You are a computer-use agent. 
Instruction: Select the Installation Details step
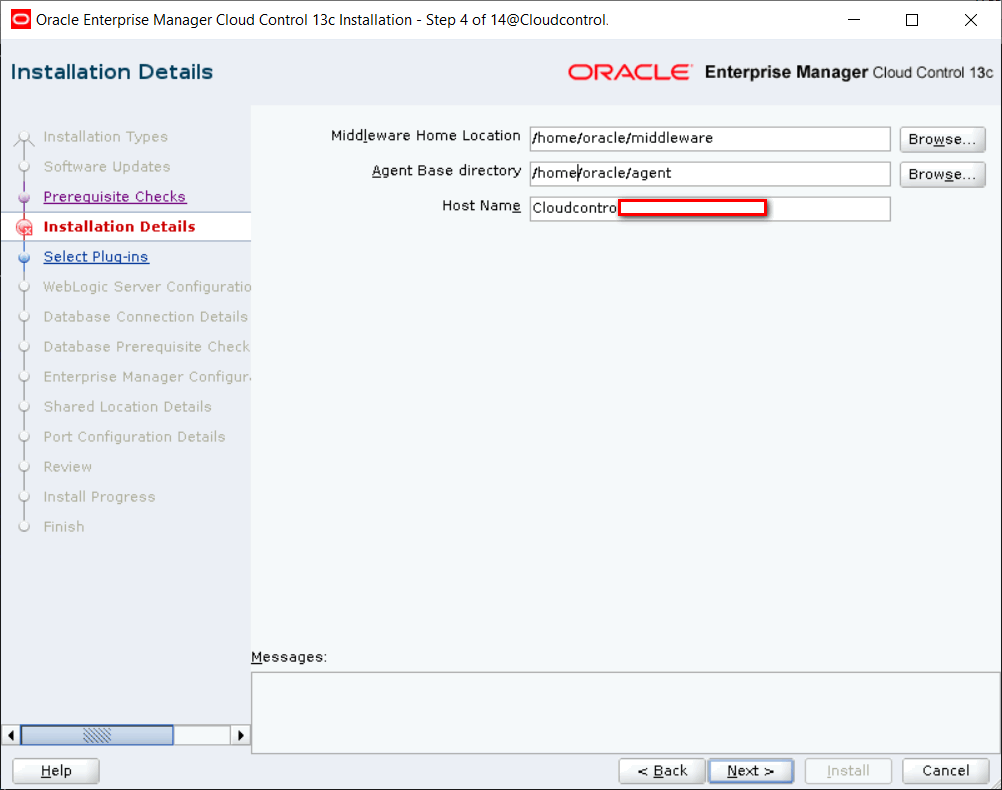(x=119, y=227)
